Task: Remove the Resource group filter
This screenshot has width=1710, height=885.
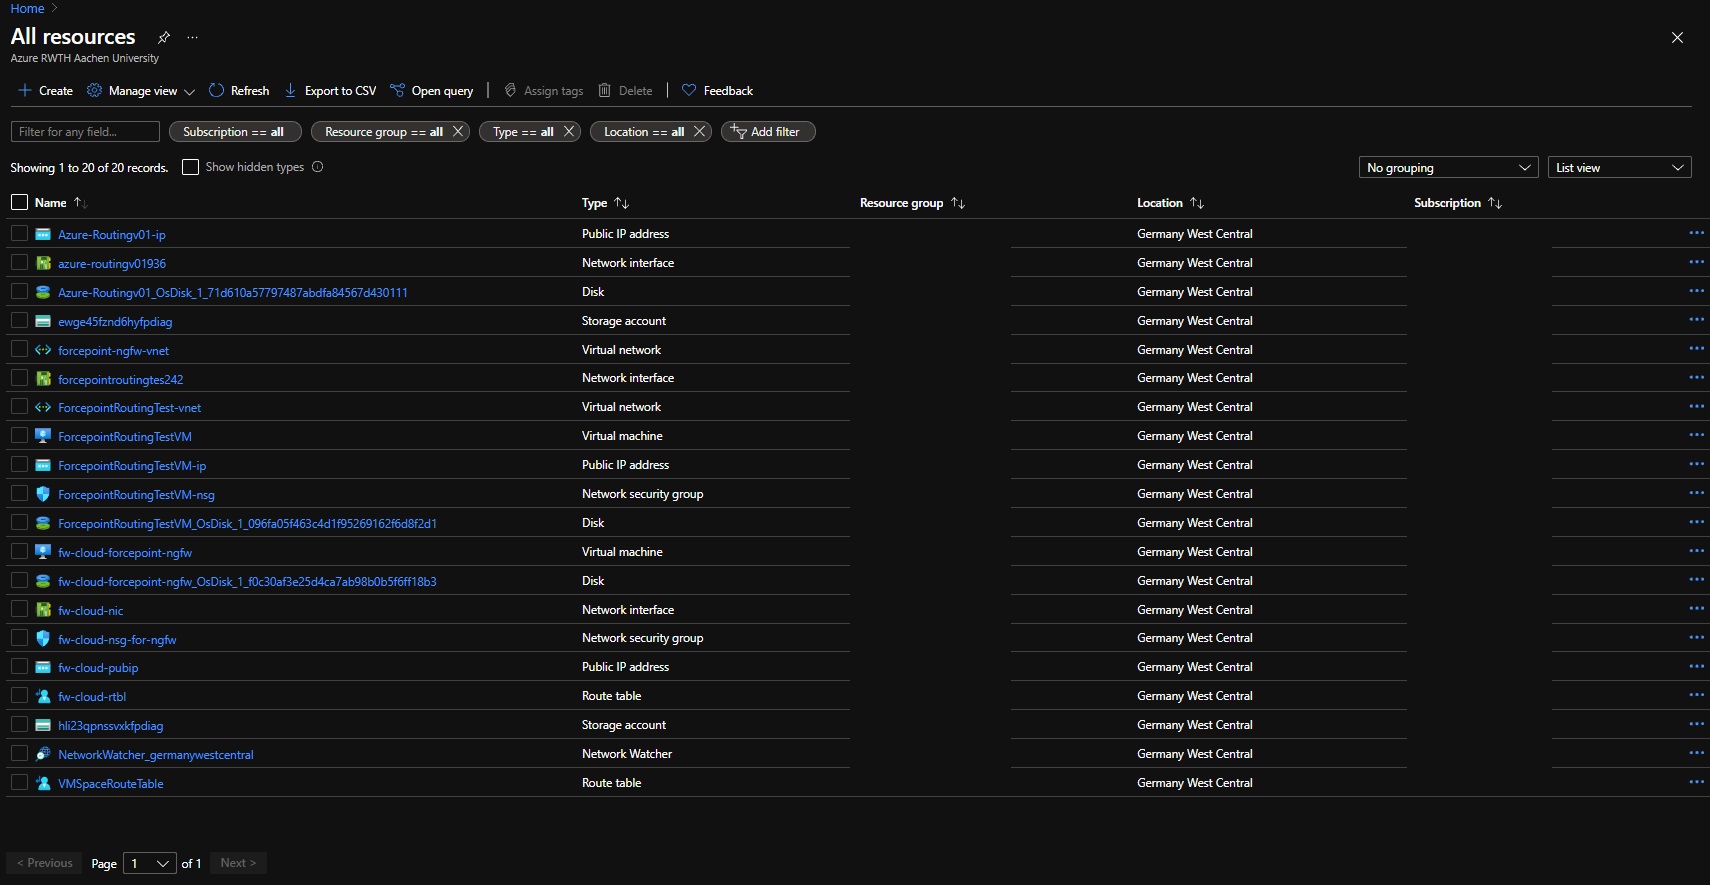Action: pyautogui.click(x=458, y=131)
